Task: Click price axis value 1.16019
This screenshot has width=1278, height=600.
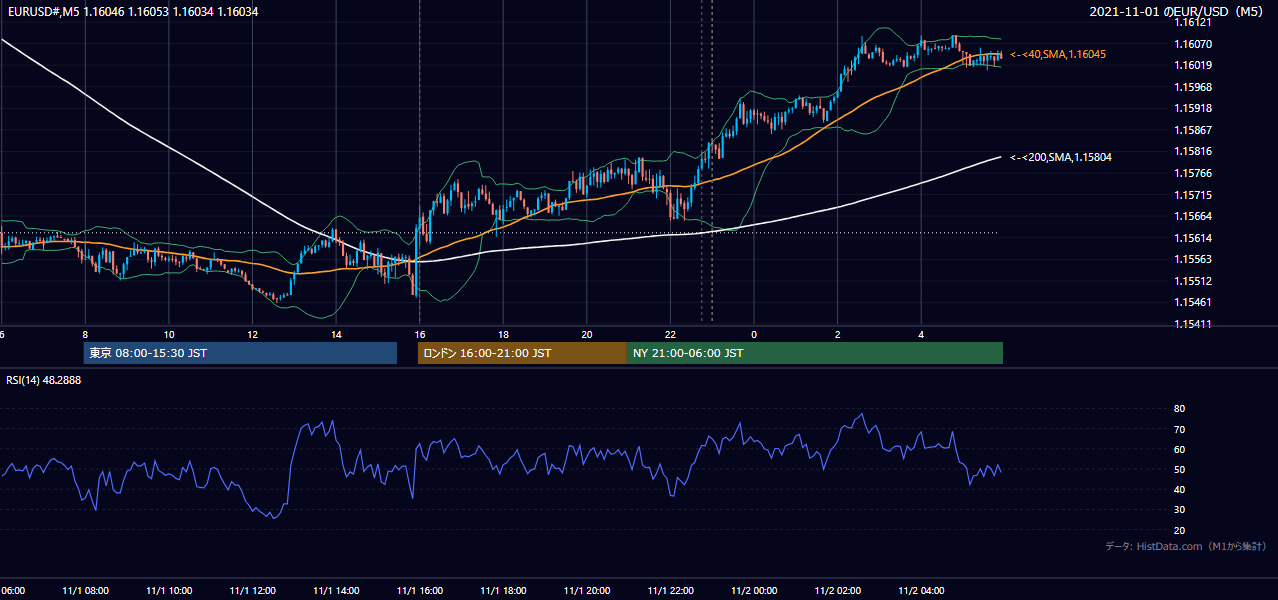Action: point(1192,65)
